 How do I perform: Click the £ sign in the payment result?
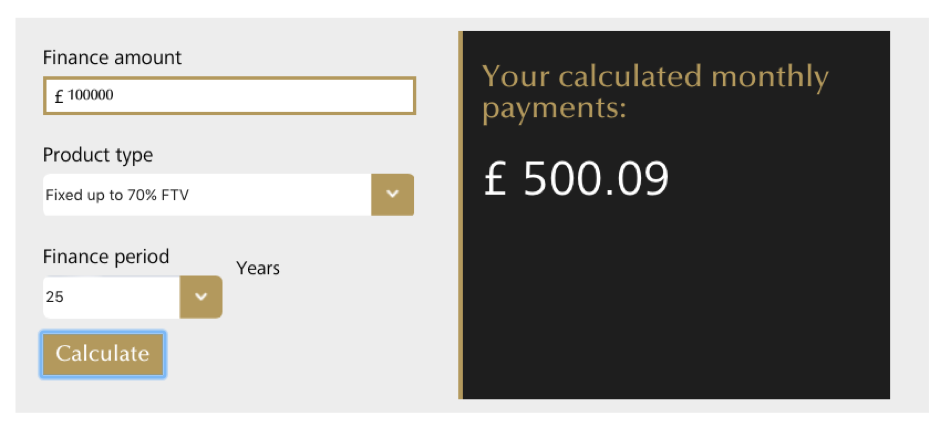496,179
